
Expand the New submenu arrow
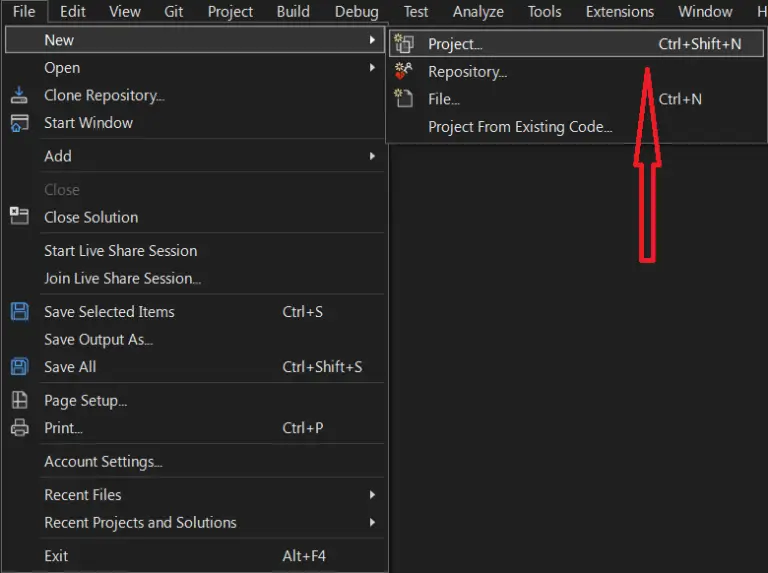point(372,40)
